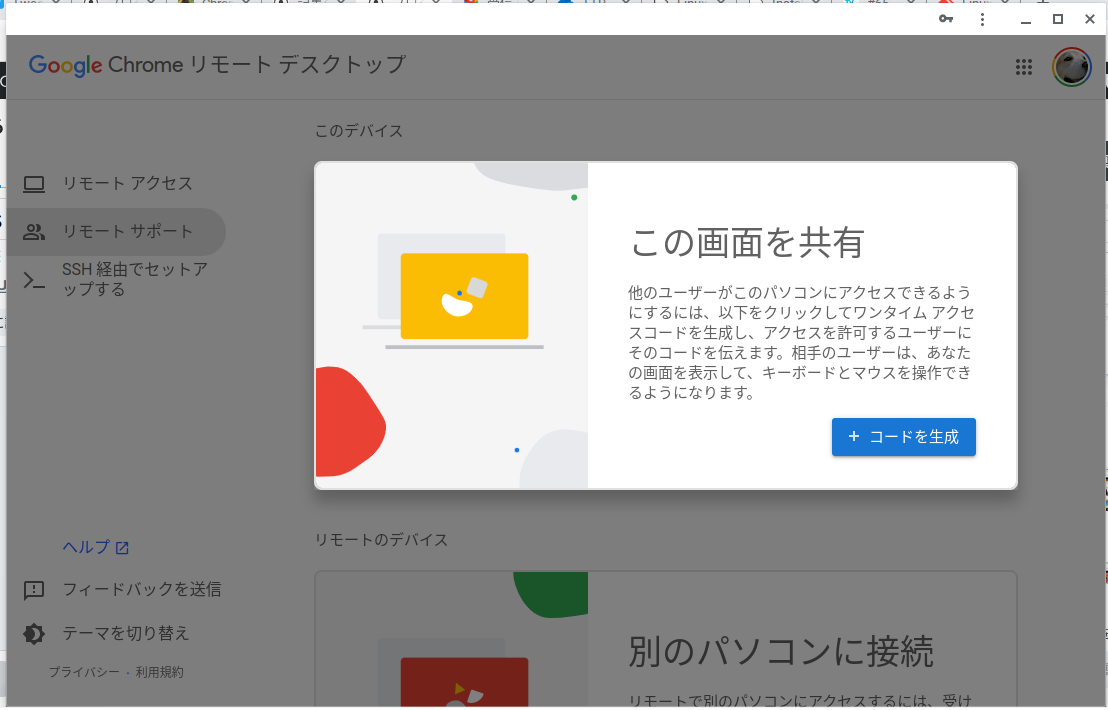This screenshot has width=1108, height=710.
Task: Open the プライバシー link
Action: 84,672
